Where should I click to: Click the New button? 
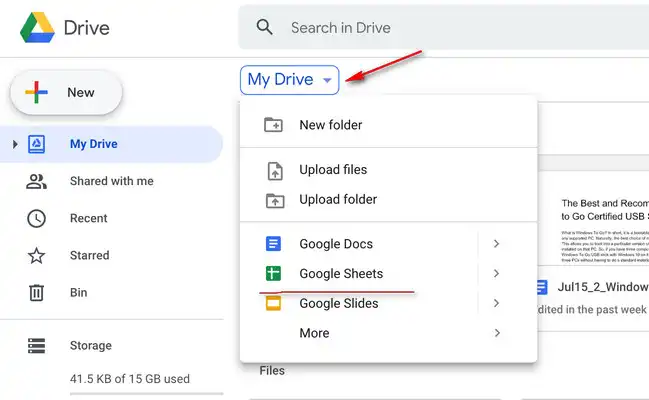(66, 92)
